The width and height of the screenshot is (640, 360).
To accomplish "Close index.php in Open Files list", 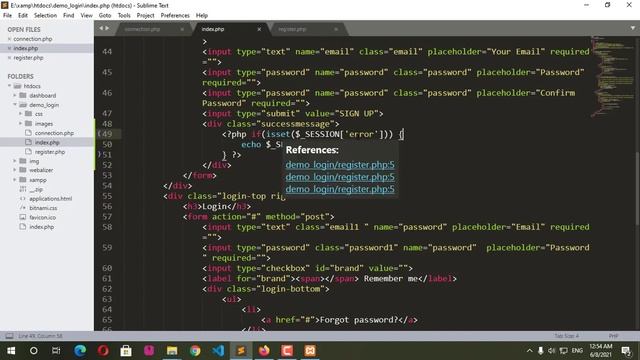I will point(9,49).
